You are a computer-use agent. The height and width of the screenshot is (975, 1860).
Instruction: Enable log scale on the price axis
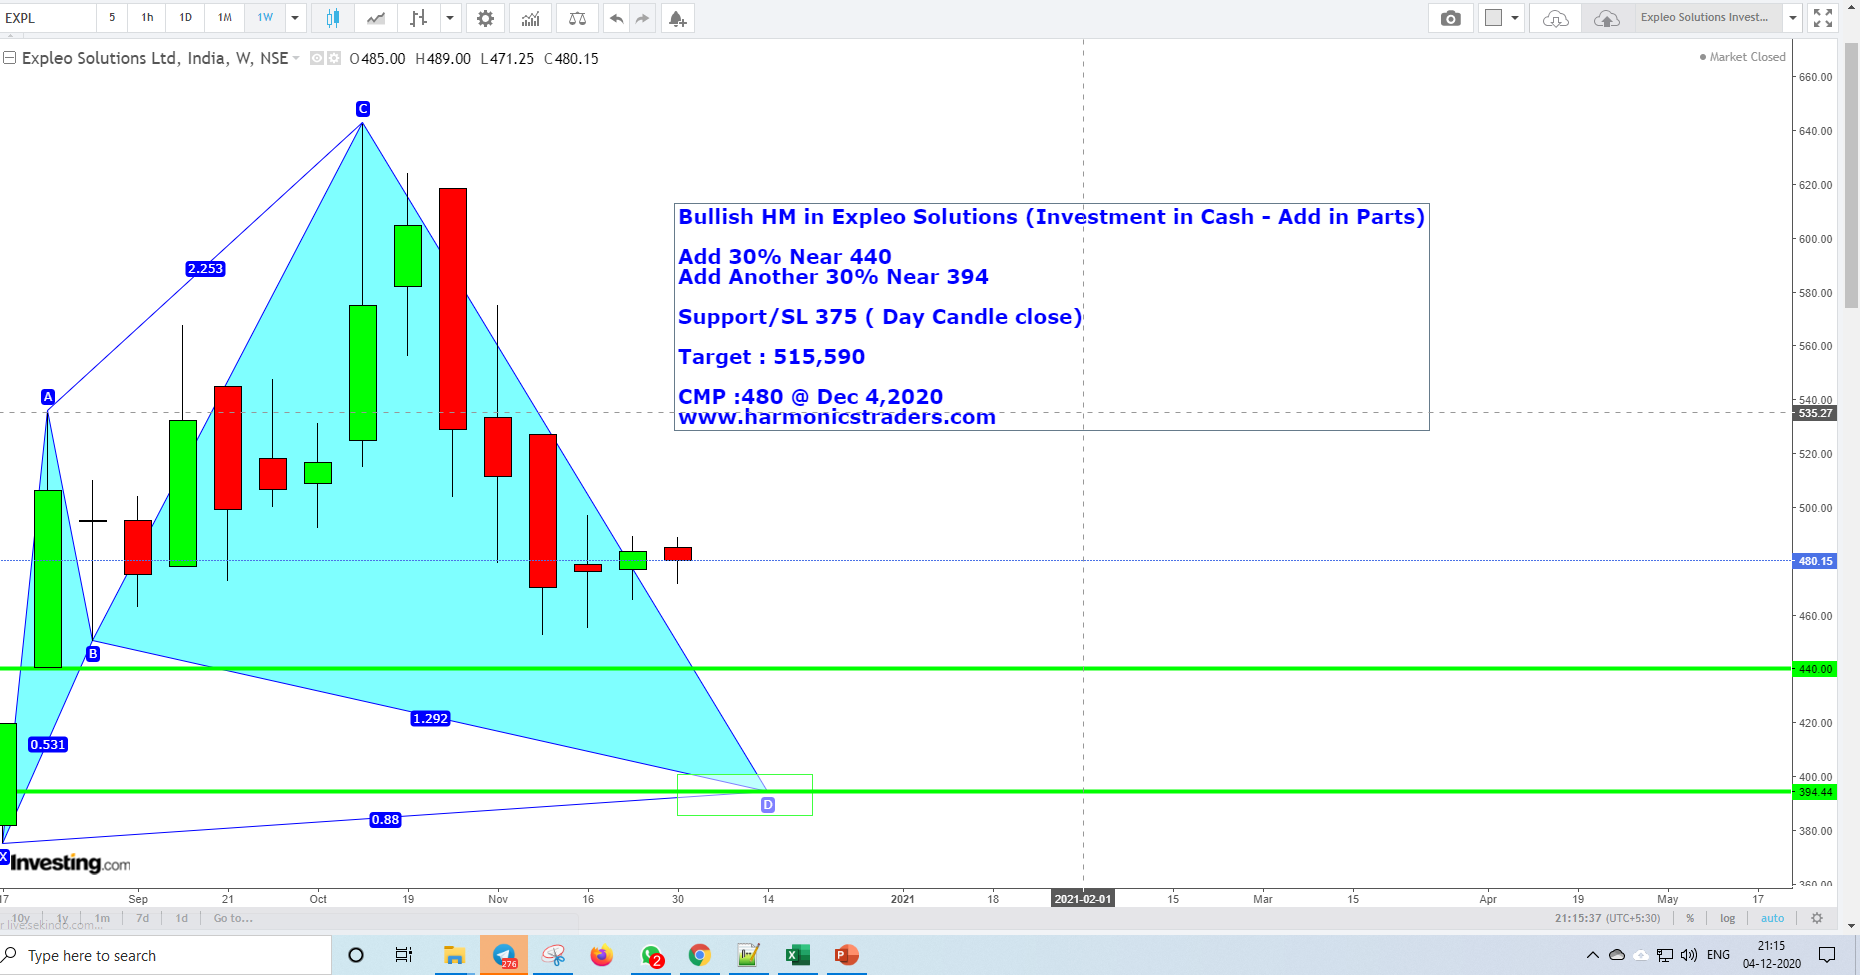coord(1727,917)
